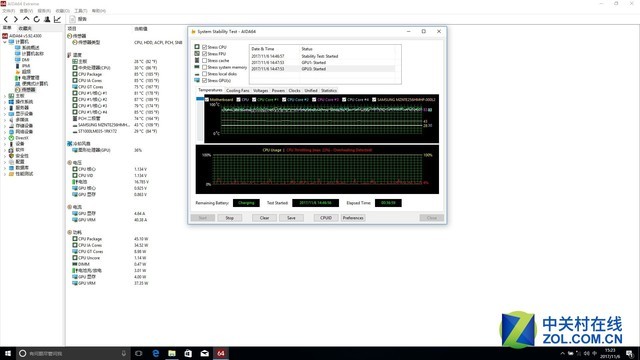Click the Forward arrow in the toolbar

click(x=16, y=19)
